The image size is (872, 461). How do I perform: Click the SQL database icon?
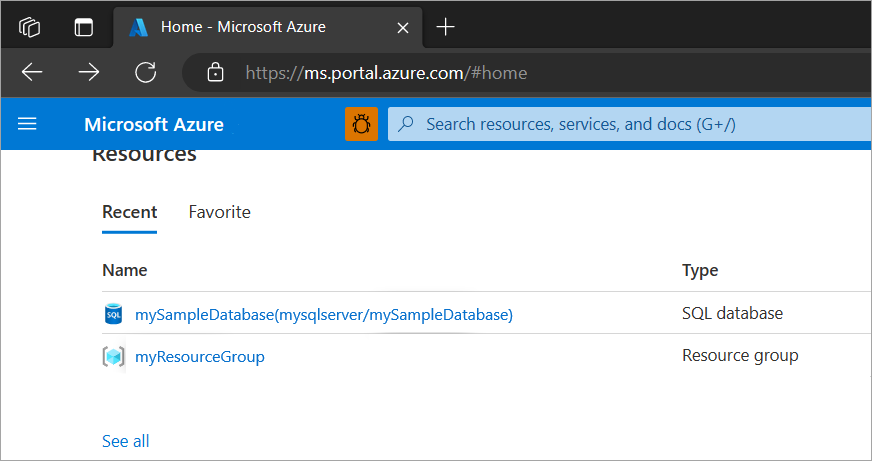tap(113, 314)
